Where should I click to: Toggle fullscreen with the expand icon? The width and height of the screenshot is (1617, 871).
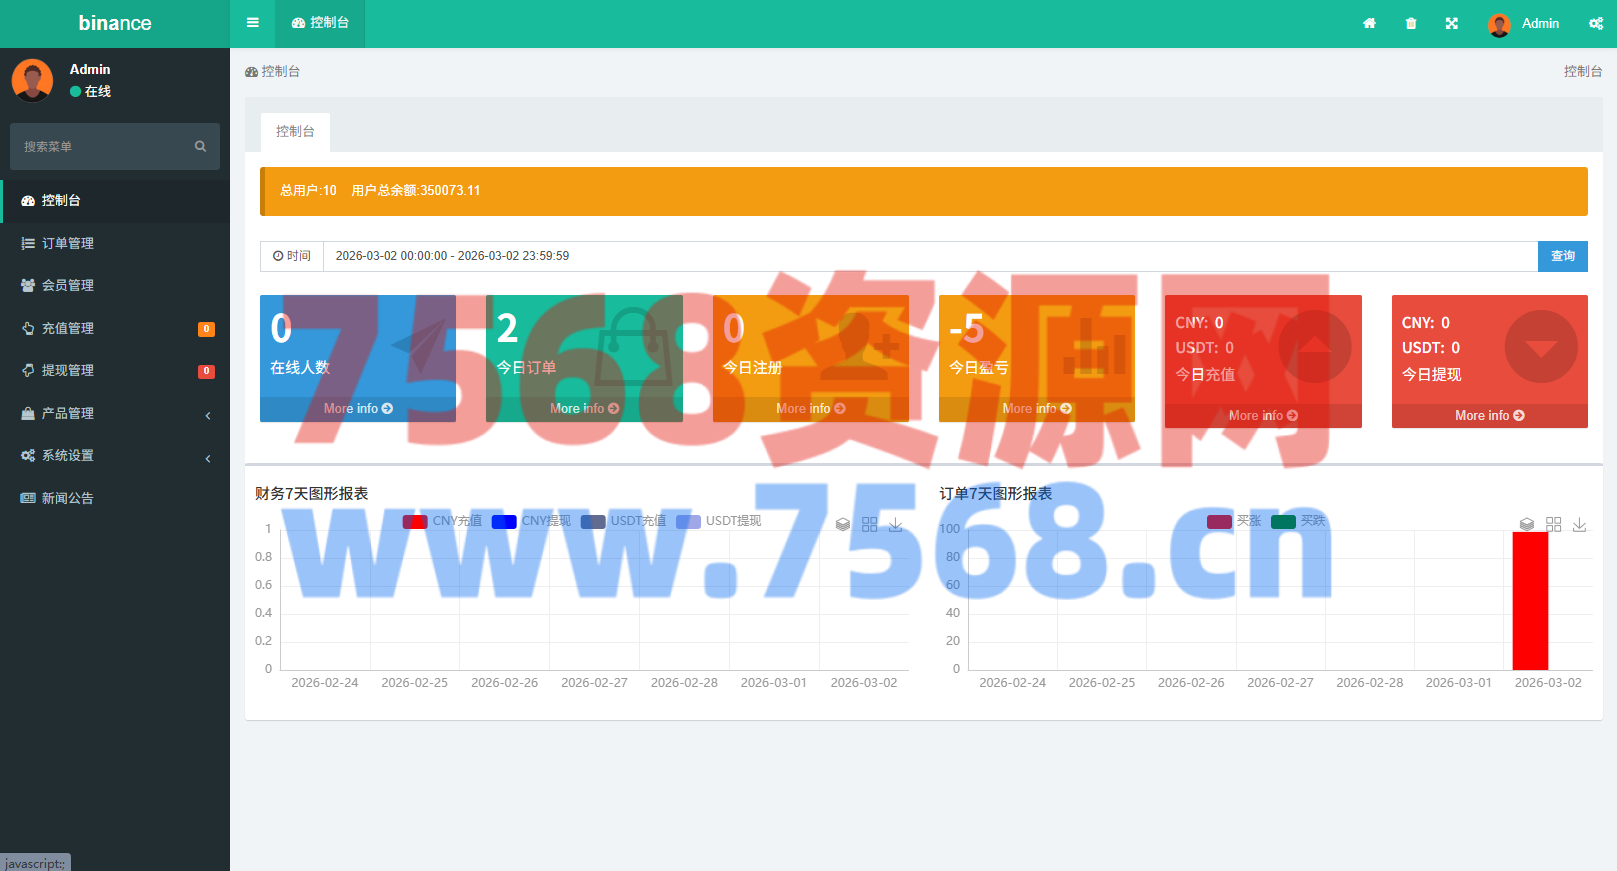[x=1451, y=24]
